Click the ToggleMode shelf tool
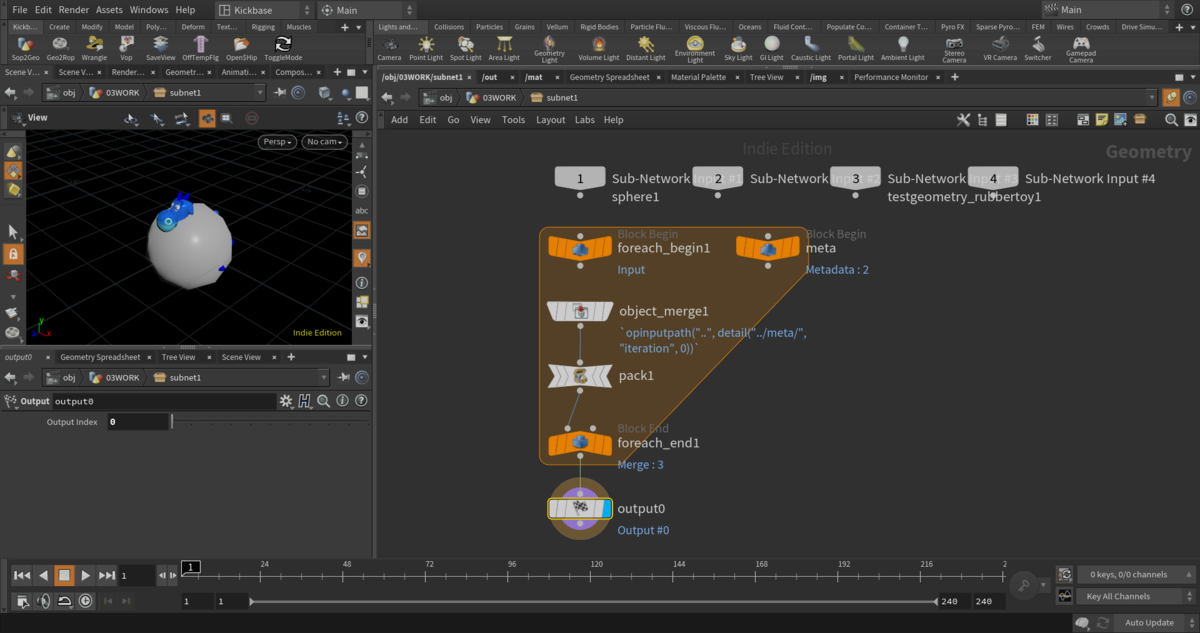This screenshot has height=633, width=1200. [x=283, y=48]
